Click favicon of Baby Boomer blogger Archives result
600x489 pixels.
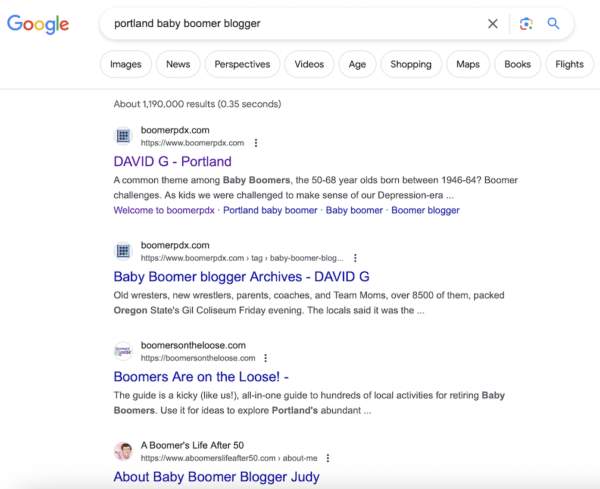(x=123, y=251)
